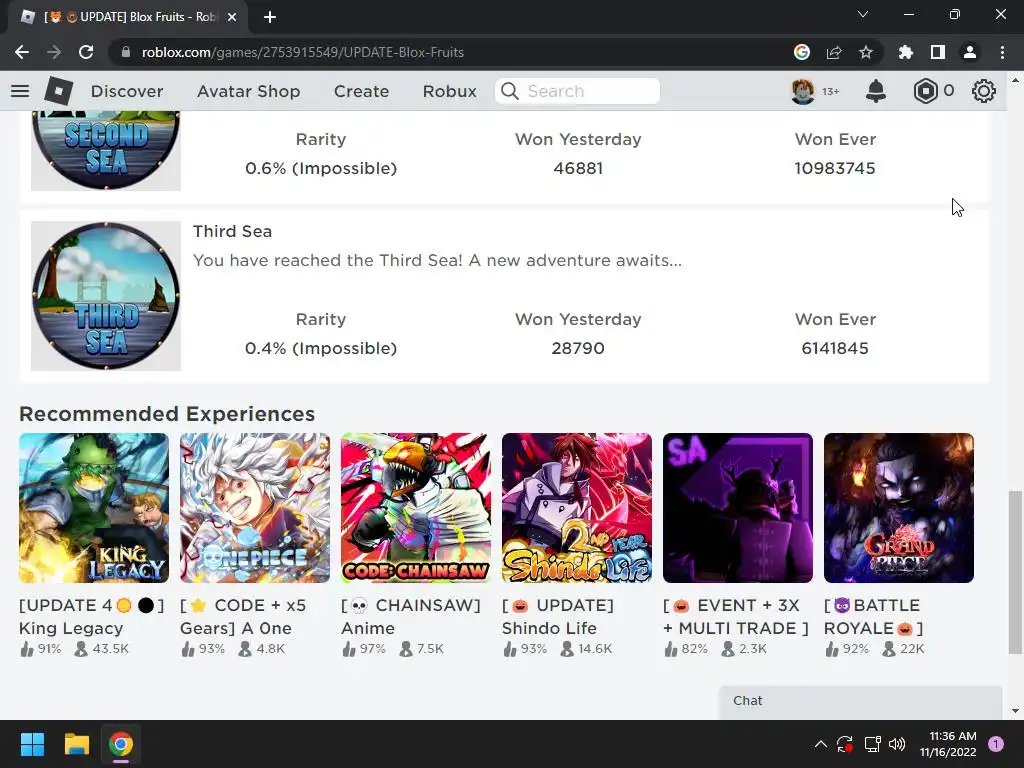This screenshot has height=768, width=1024.
Task: Go to the Create page
Action: (361, 91)
